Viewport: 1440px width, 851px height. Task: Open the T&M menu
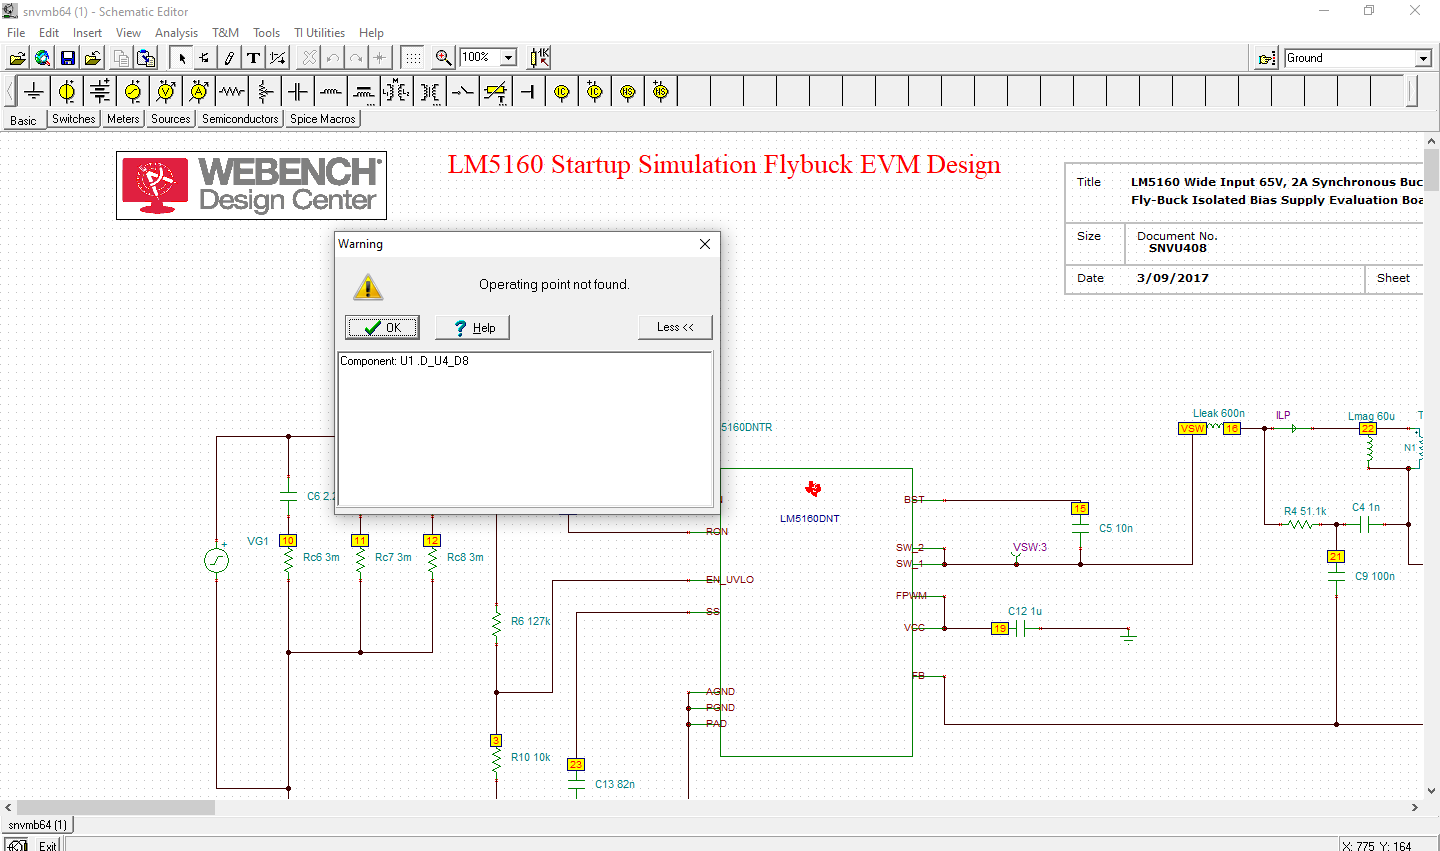pos(225,33)
